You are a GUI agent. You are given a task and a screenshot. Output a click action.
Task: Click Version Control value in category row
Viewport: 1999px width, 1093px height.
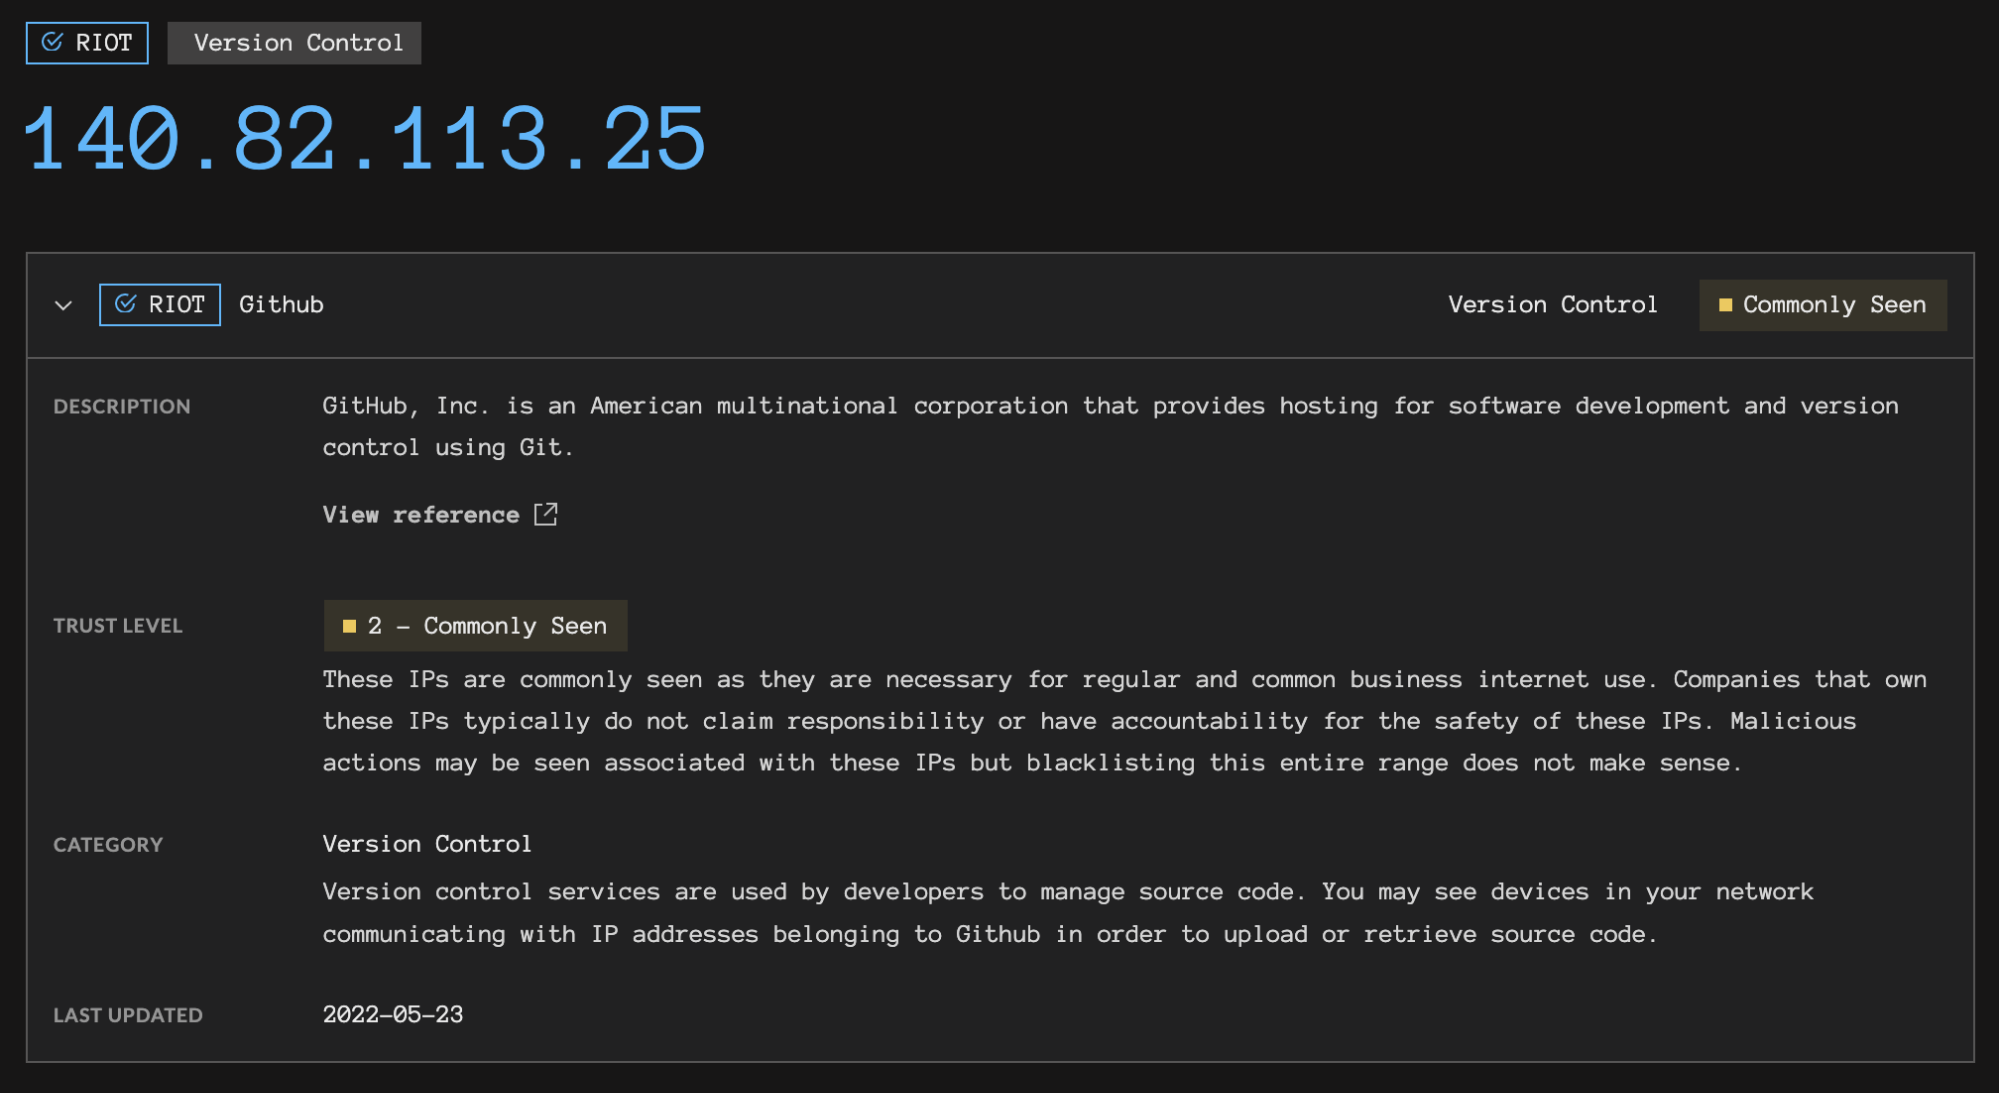pos(427,844)
